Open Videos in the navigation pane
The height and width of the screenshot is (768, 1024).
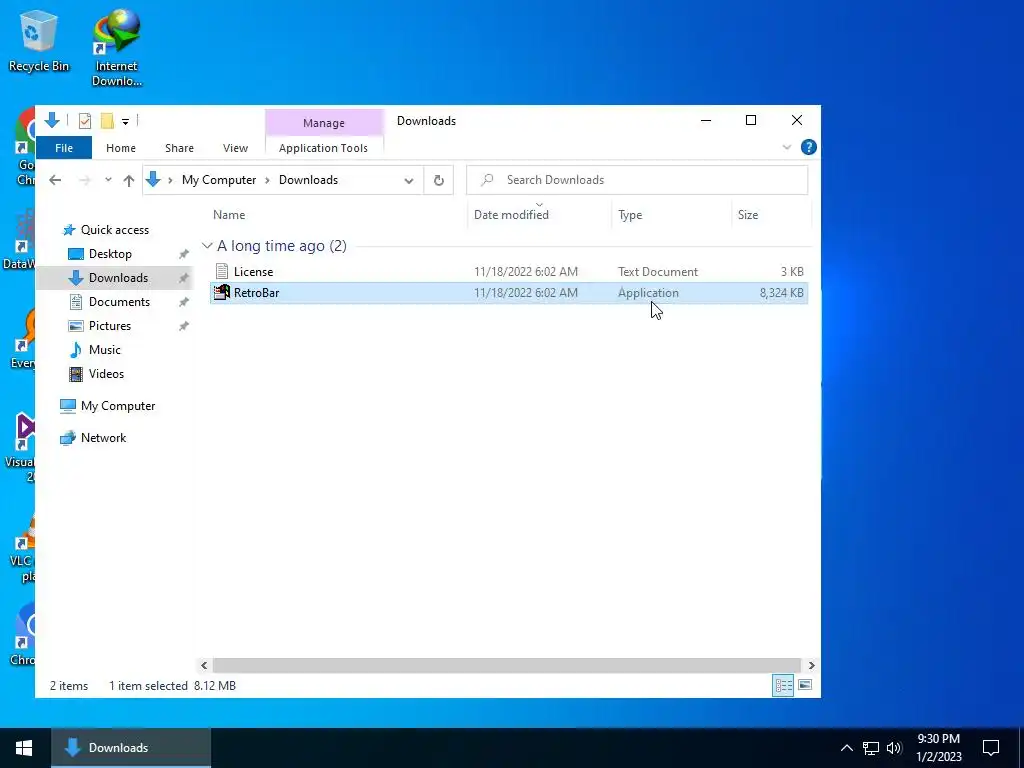pos(106,374)
